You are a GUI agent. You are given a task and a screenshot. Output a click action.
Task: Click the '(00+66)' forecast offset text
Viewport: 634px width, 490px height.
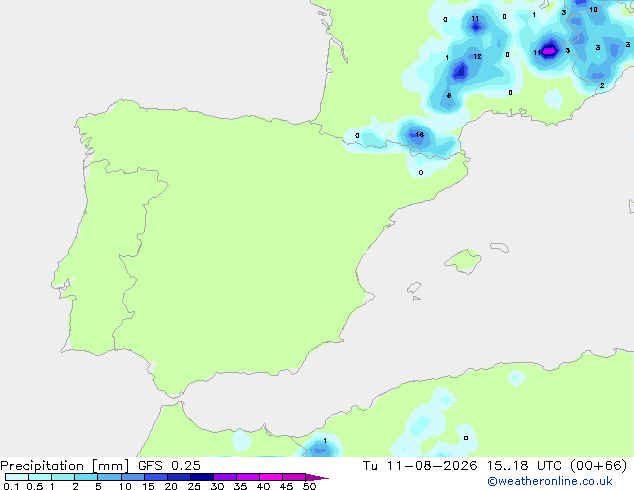tap(598, 466)
